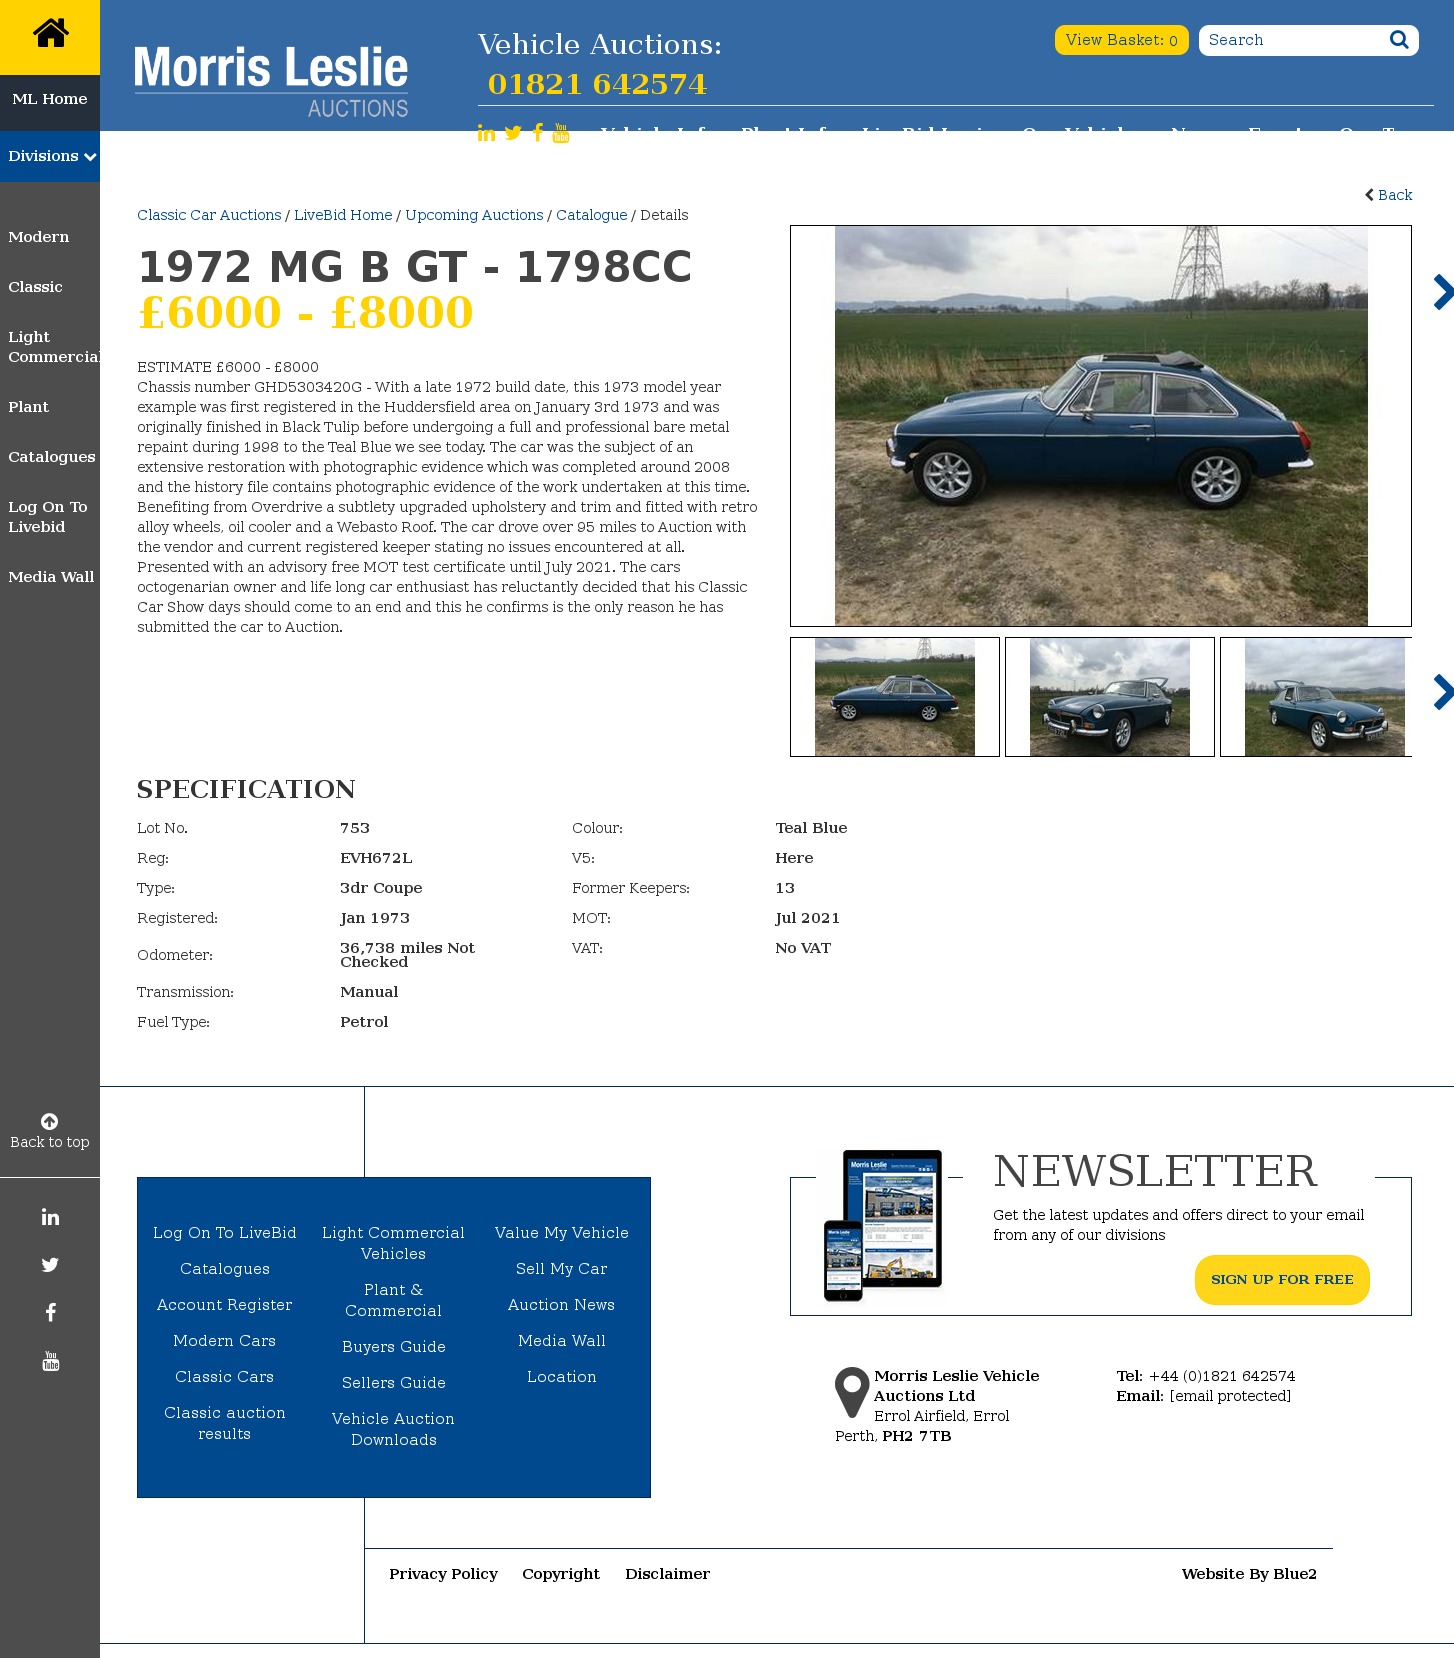Viewport: 1454px width, 1658px height.
Task: Open footer Classic Cars link
Action: click(x=225, y=1377)
